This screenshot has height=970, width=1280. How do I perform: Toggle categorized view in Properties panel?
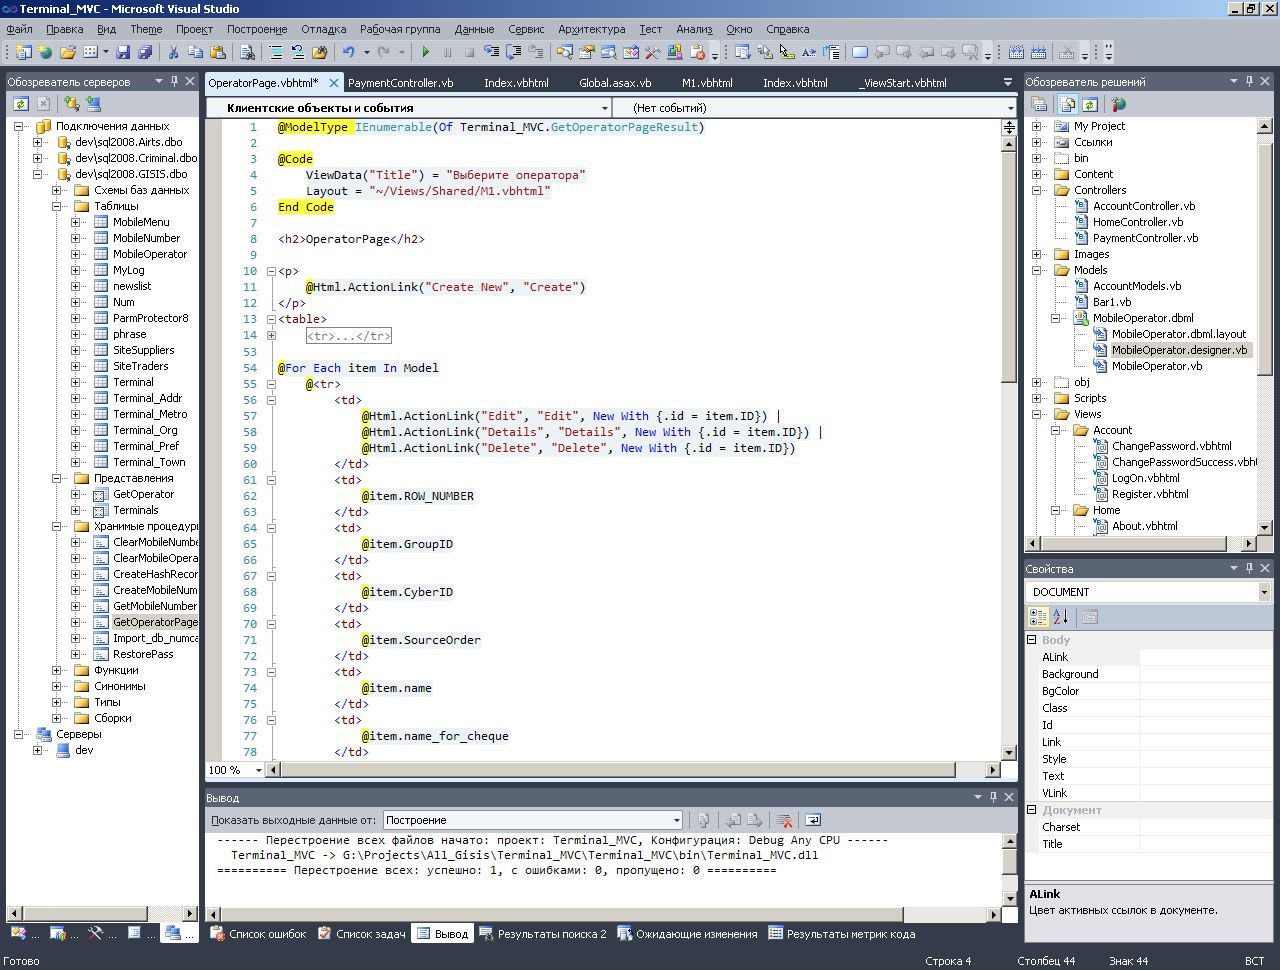tap(1039, 617)
